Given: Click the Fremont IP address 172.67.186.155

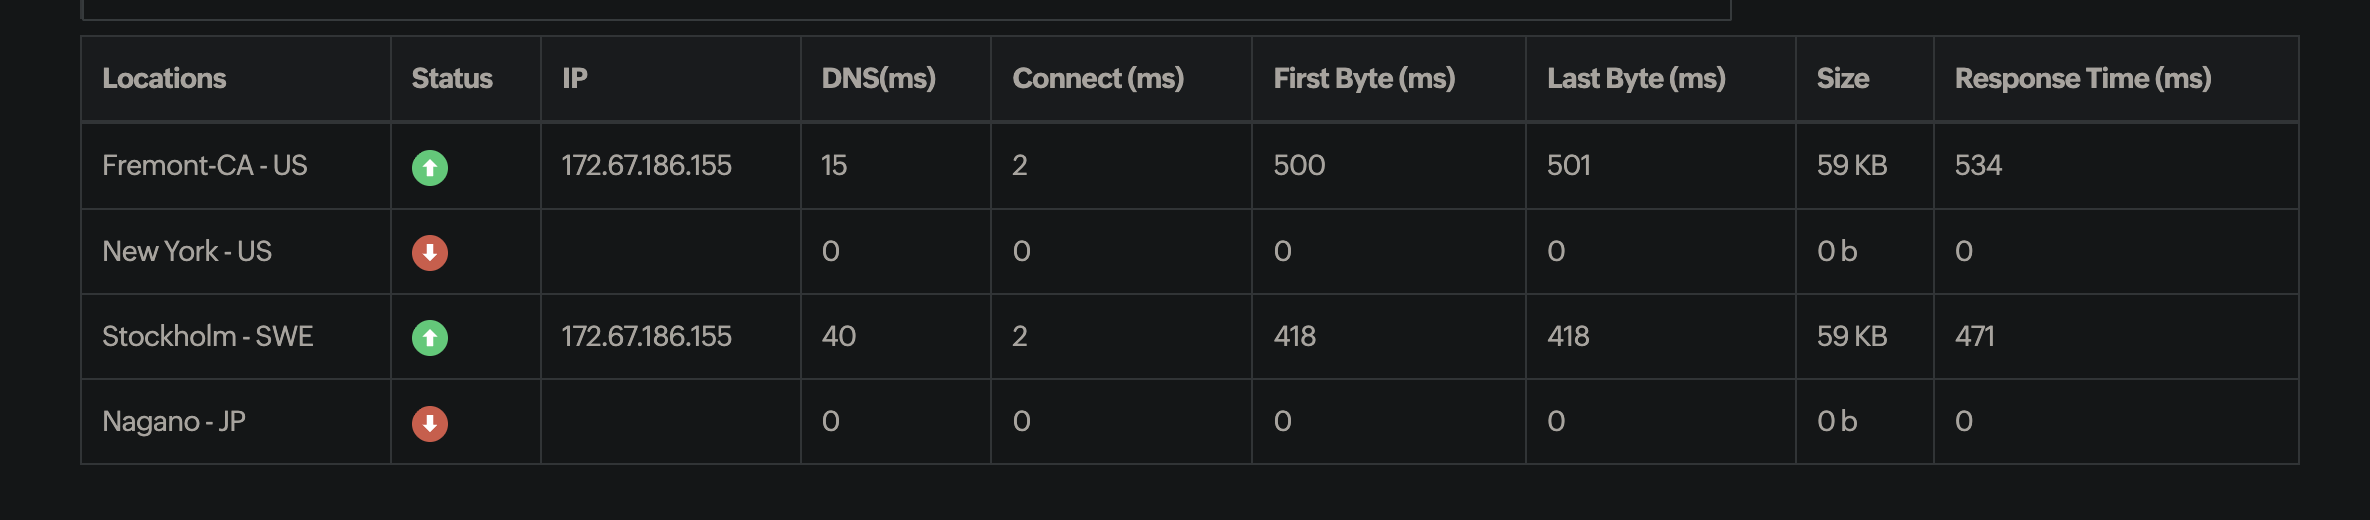Looking at the screenshot, I should (647, 166).
